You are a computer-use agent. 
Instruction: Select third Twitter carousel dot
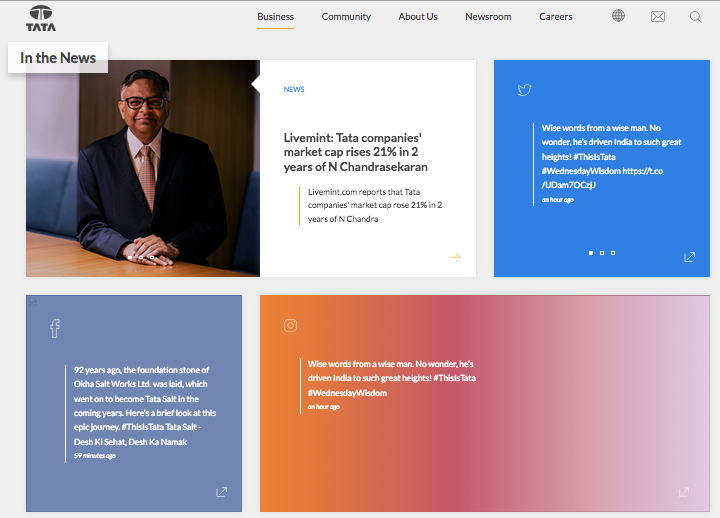coord(613,253)
